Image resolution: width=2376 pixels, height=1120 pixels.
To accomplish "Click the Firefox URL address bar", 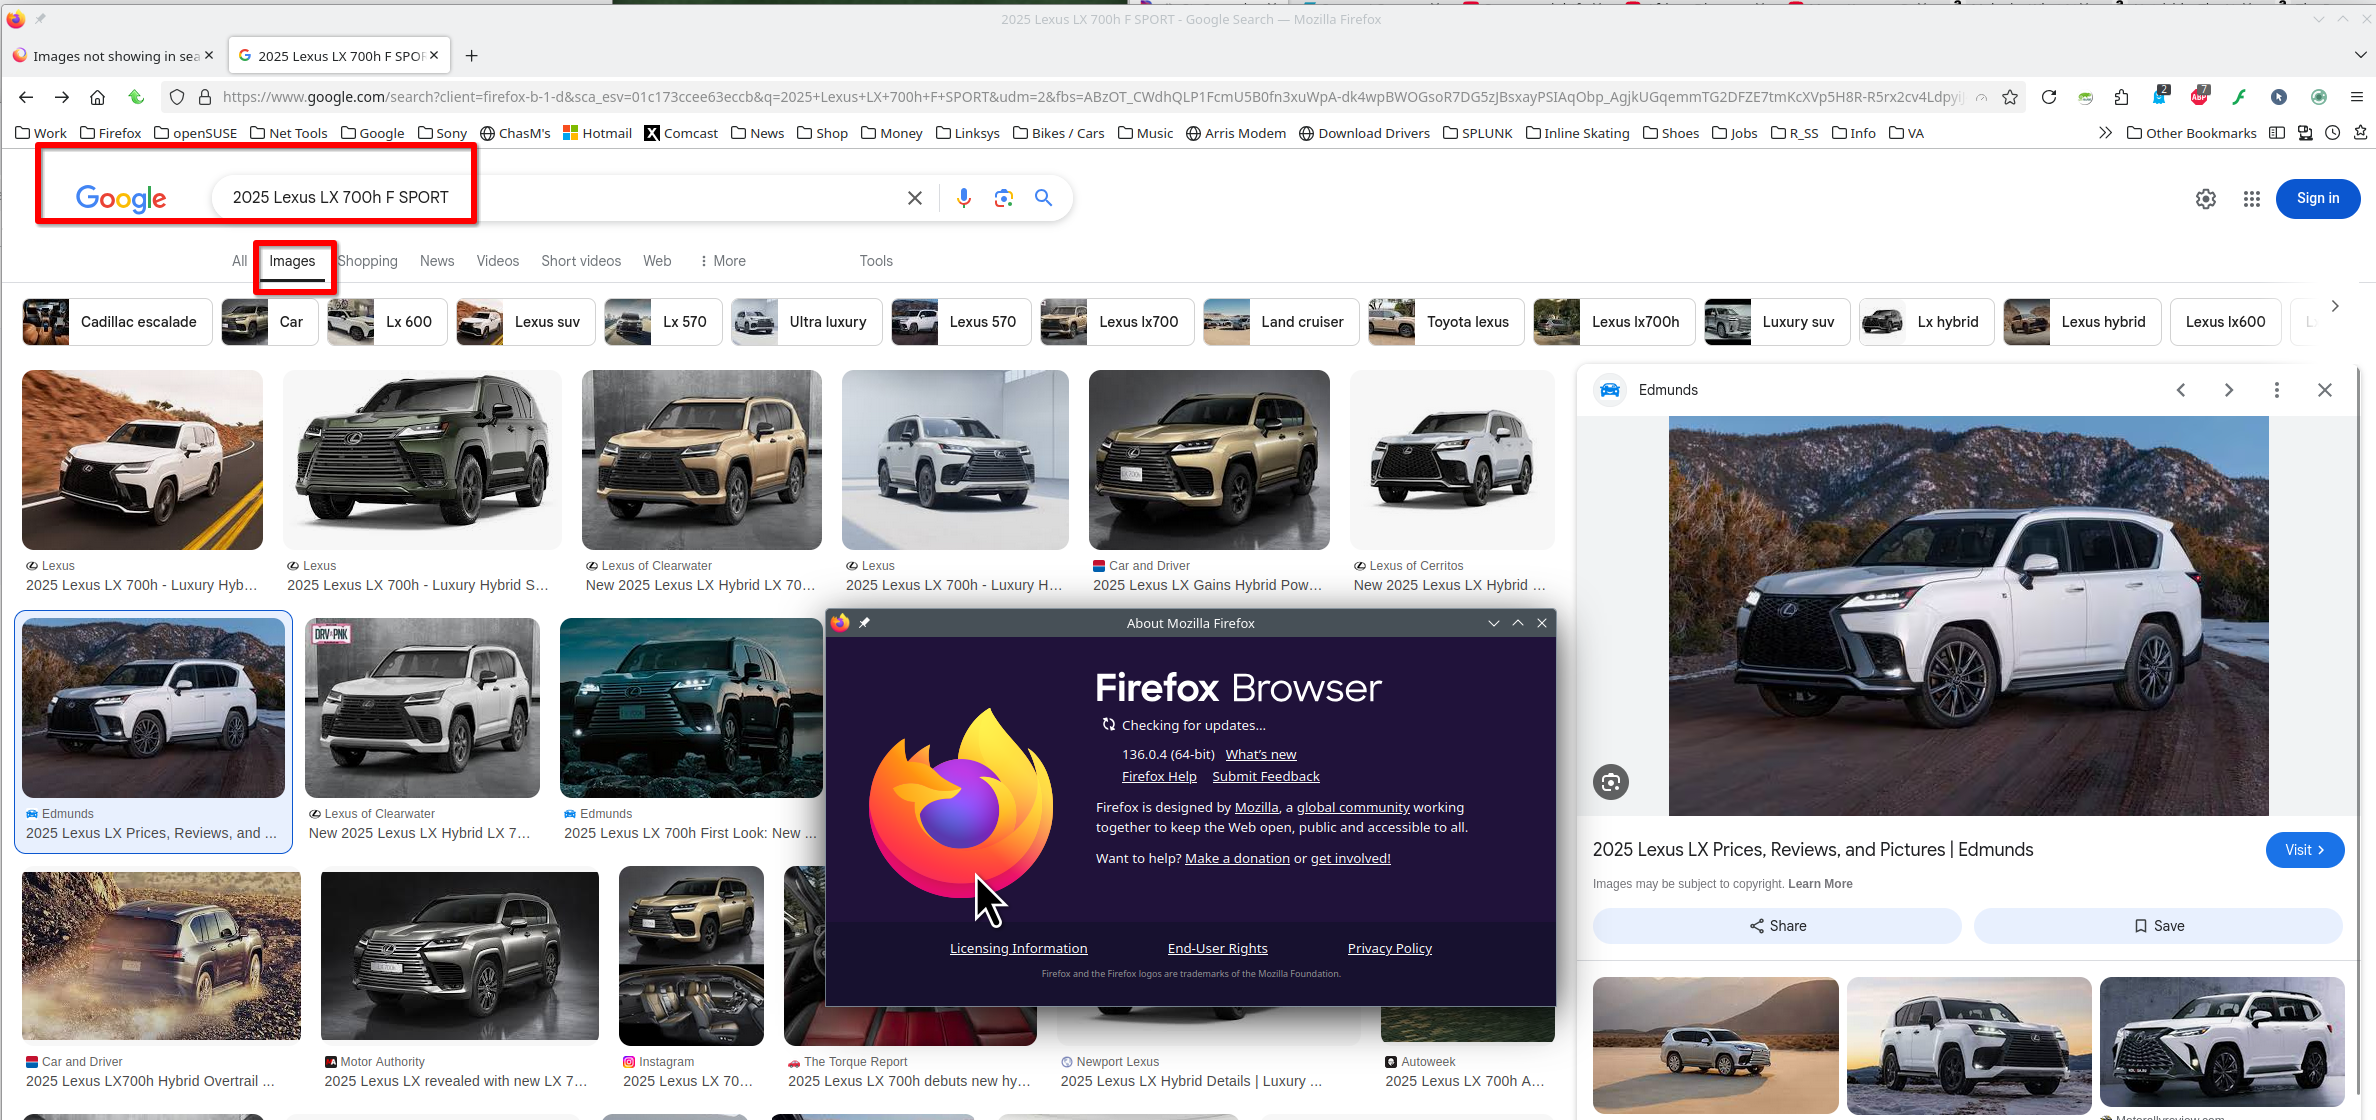I will (x=1090, y=97).
